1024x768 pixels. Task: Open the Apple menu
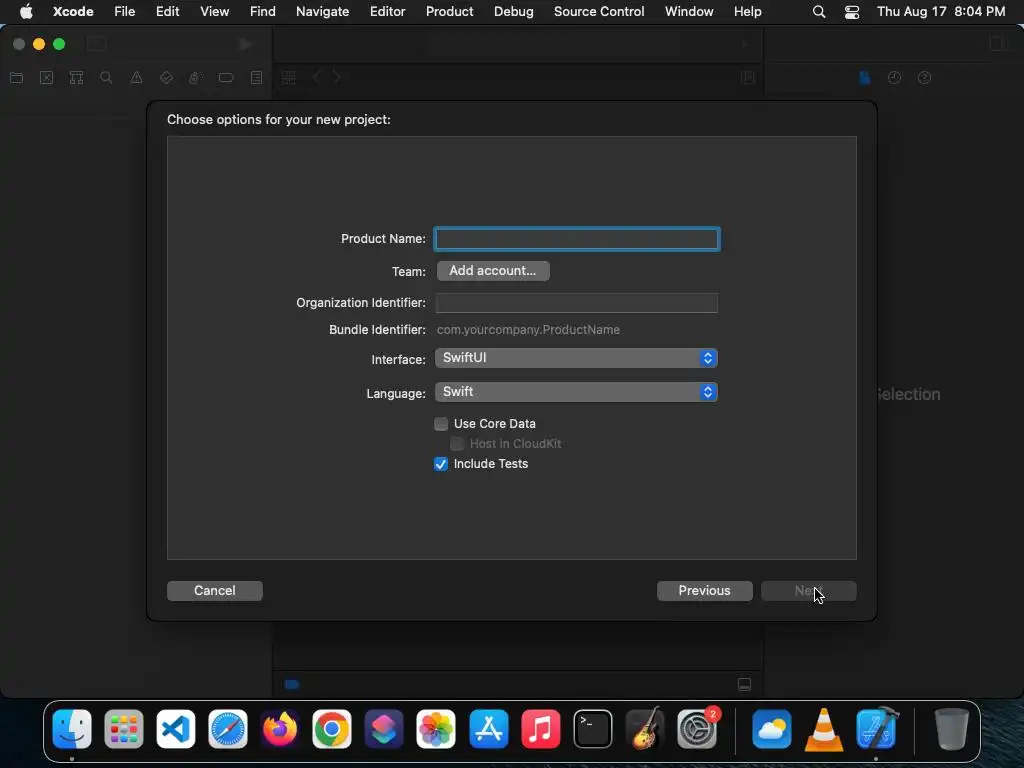pos(26,11)
